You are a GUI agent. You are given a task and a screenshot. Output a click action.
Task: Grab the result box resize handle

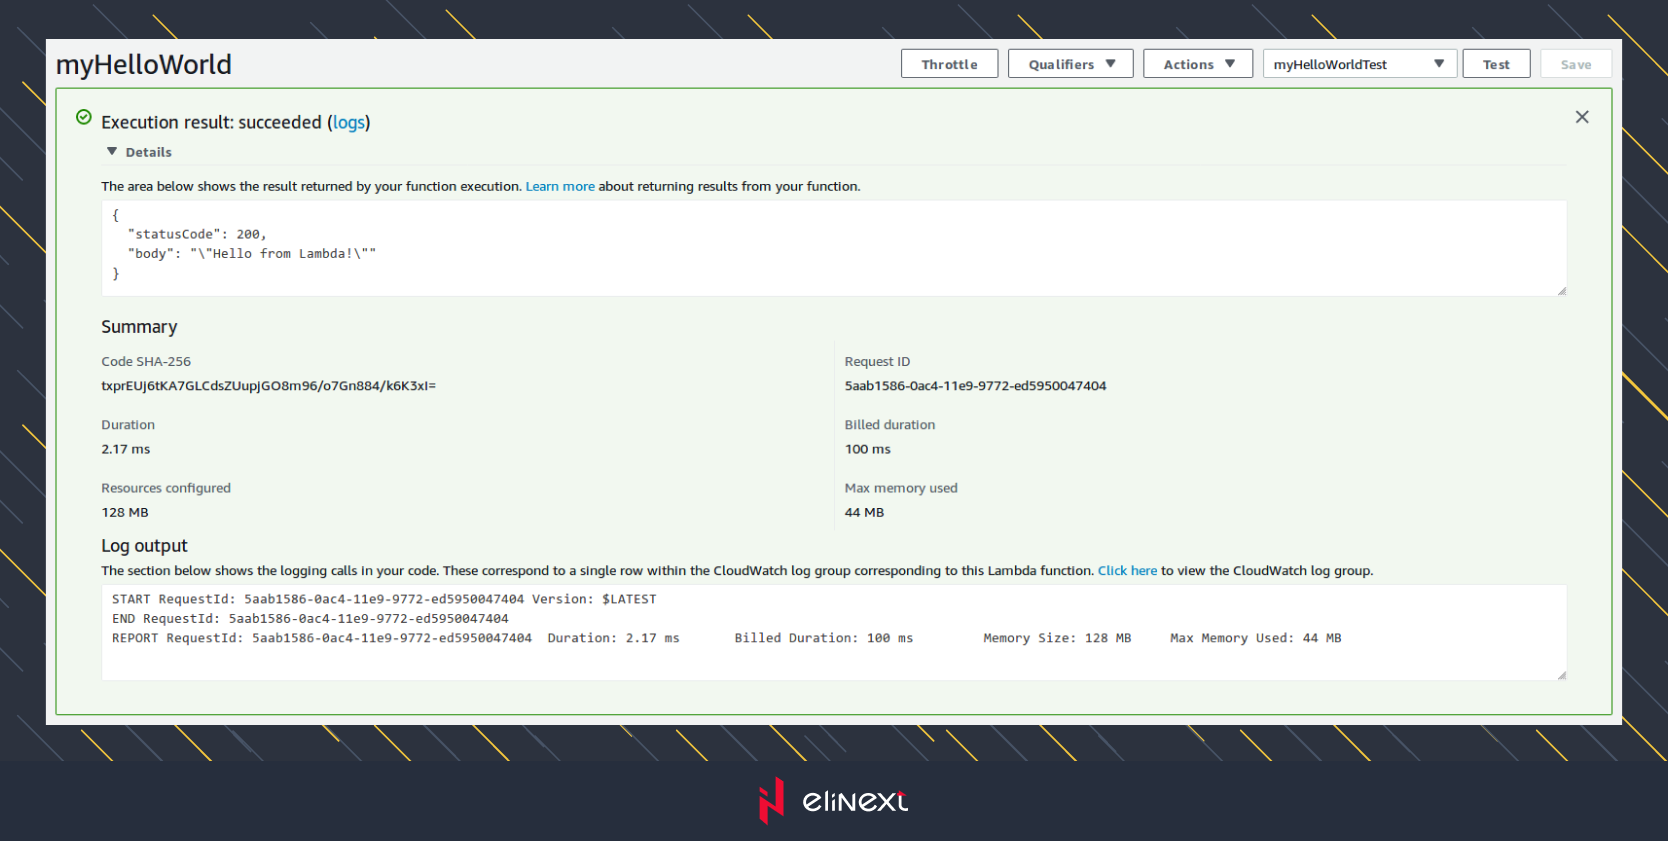(1561, 291)
